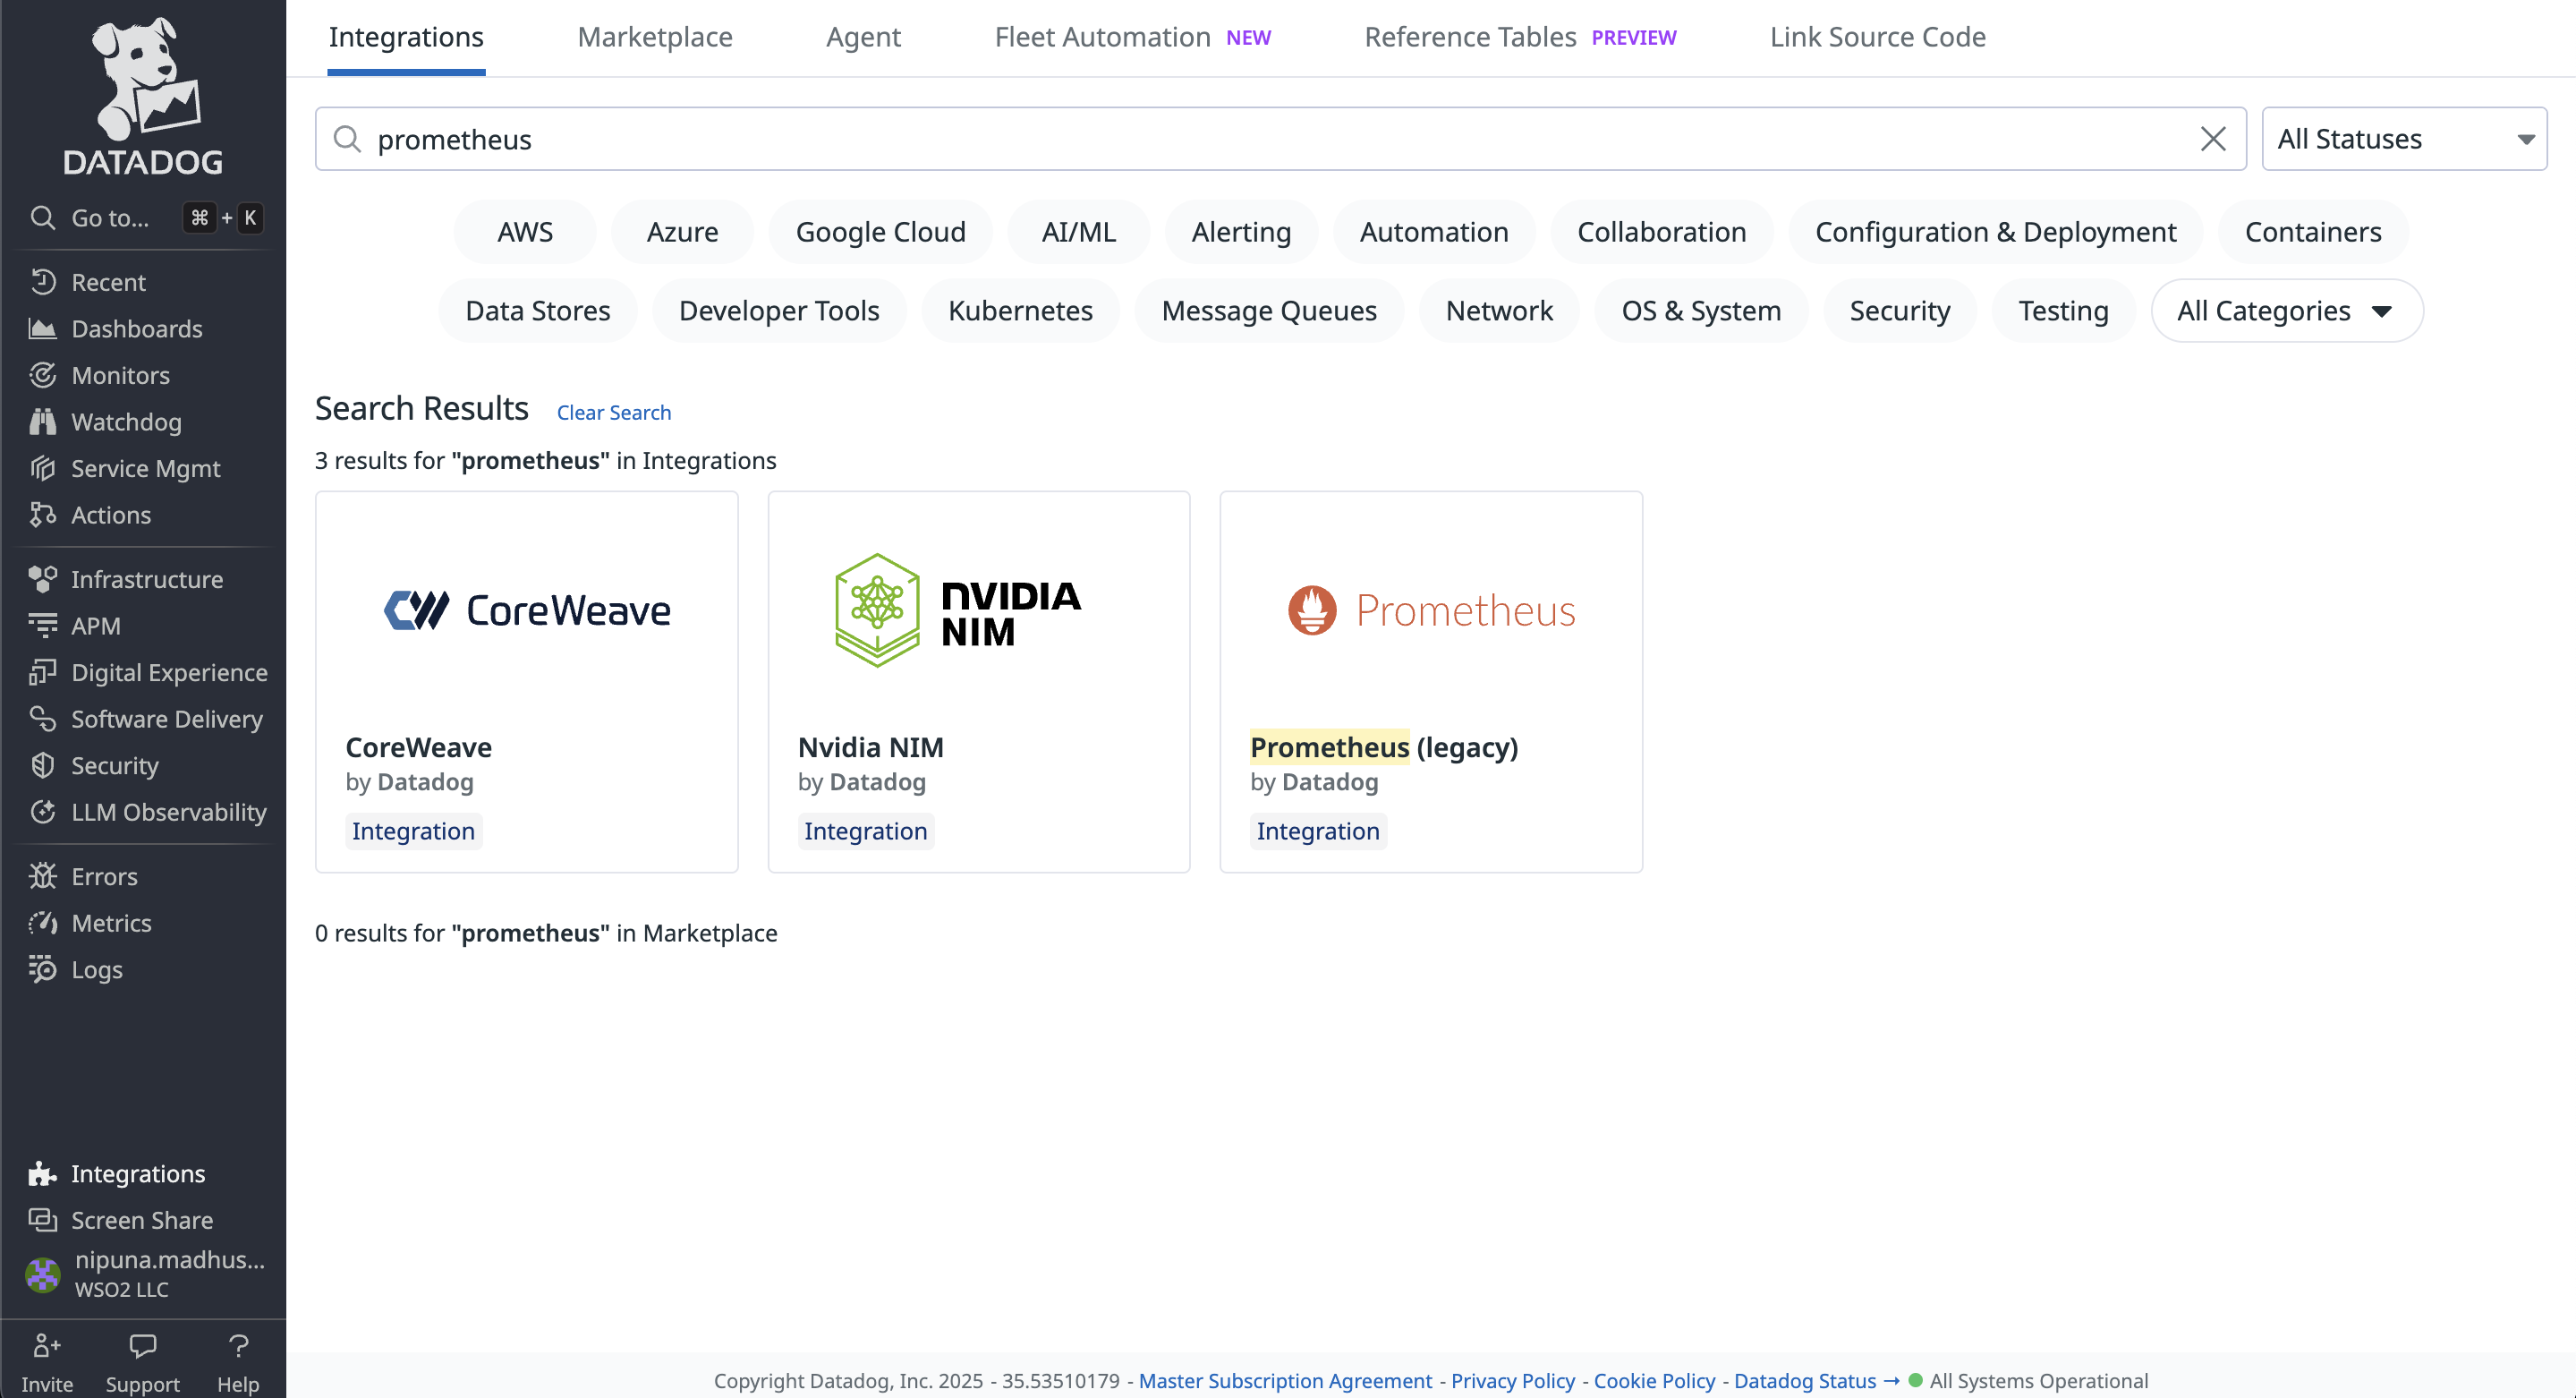Open Software Delivery icon
This screenshot has width=2576, height=1398.
coord(42,719)
